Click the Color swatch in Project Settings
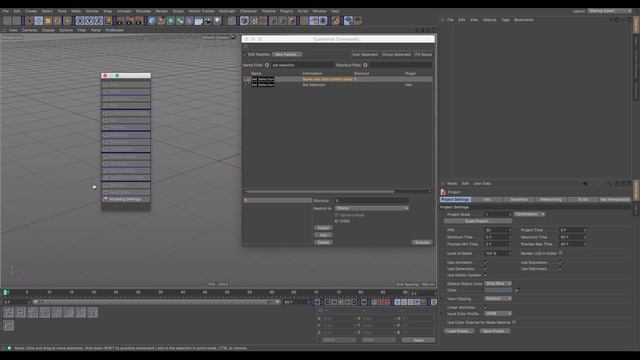The height and width of the screenshot is (360, 640). pos(498,291)
